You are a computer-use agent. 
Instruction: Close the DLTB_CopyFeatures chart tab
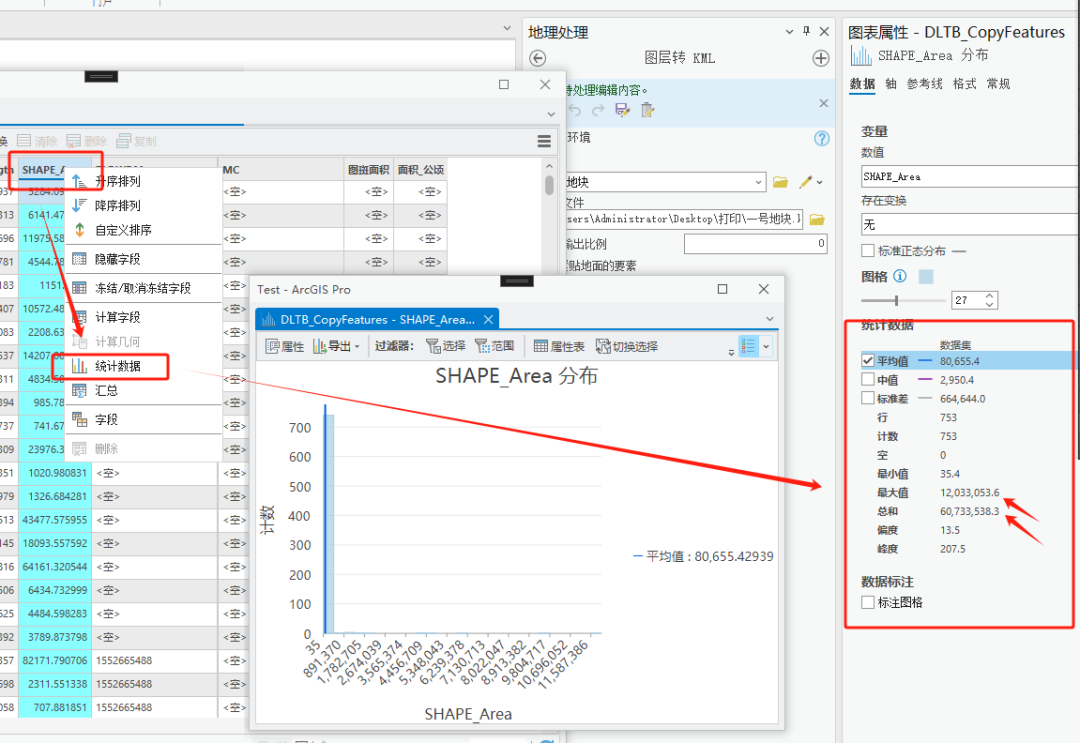coord(488,320)
